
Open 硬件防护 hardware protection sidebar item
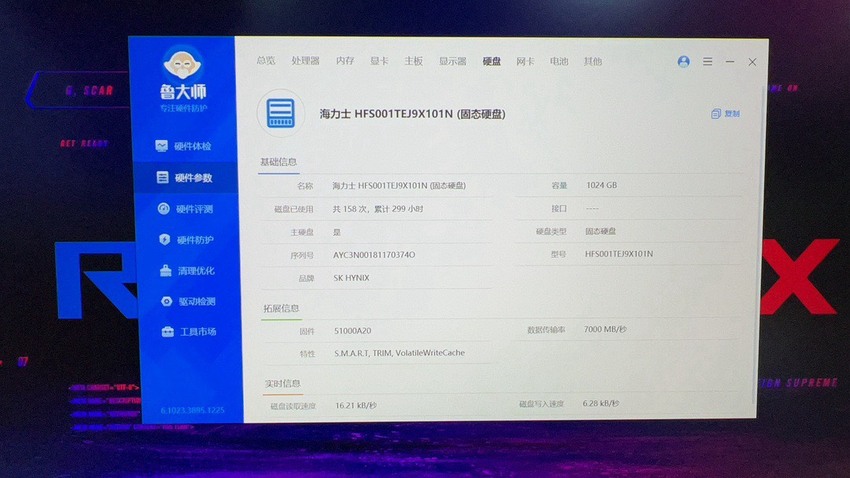coord(186,240)
